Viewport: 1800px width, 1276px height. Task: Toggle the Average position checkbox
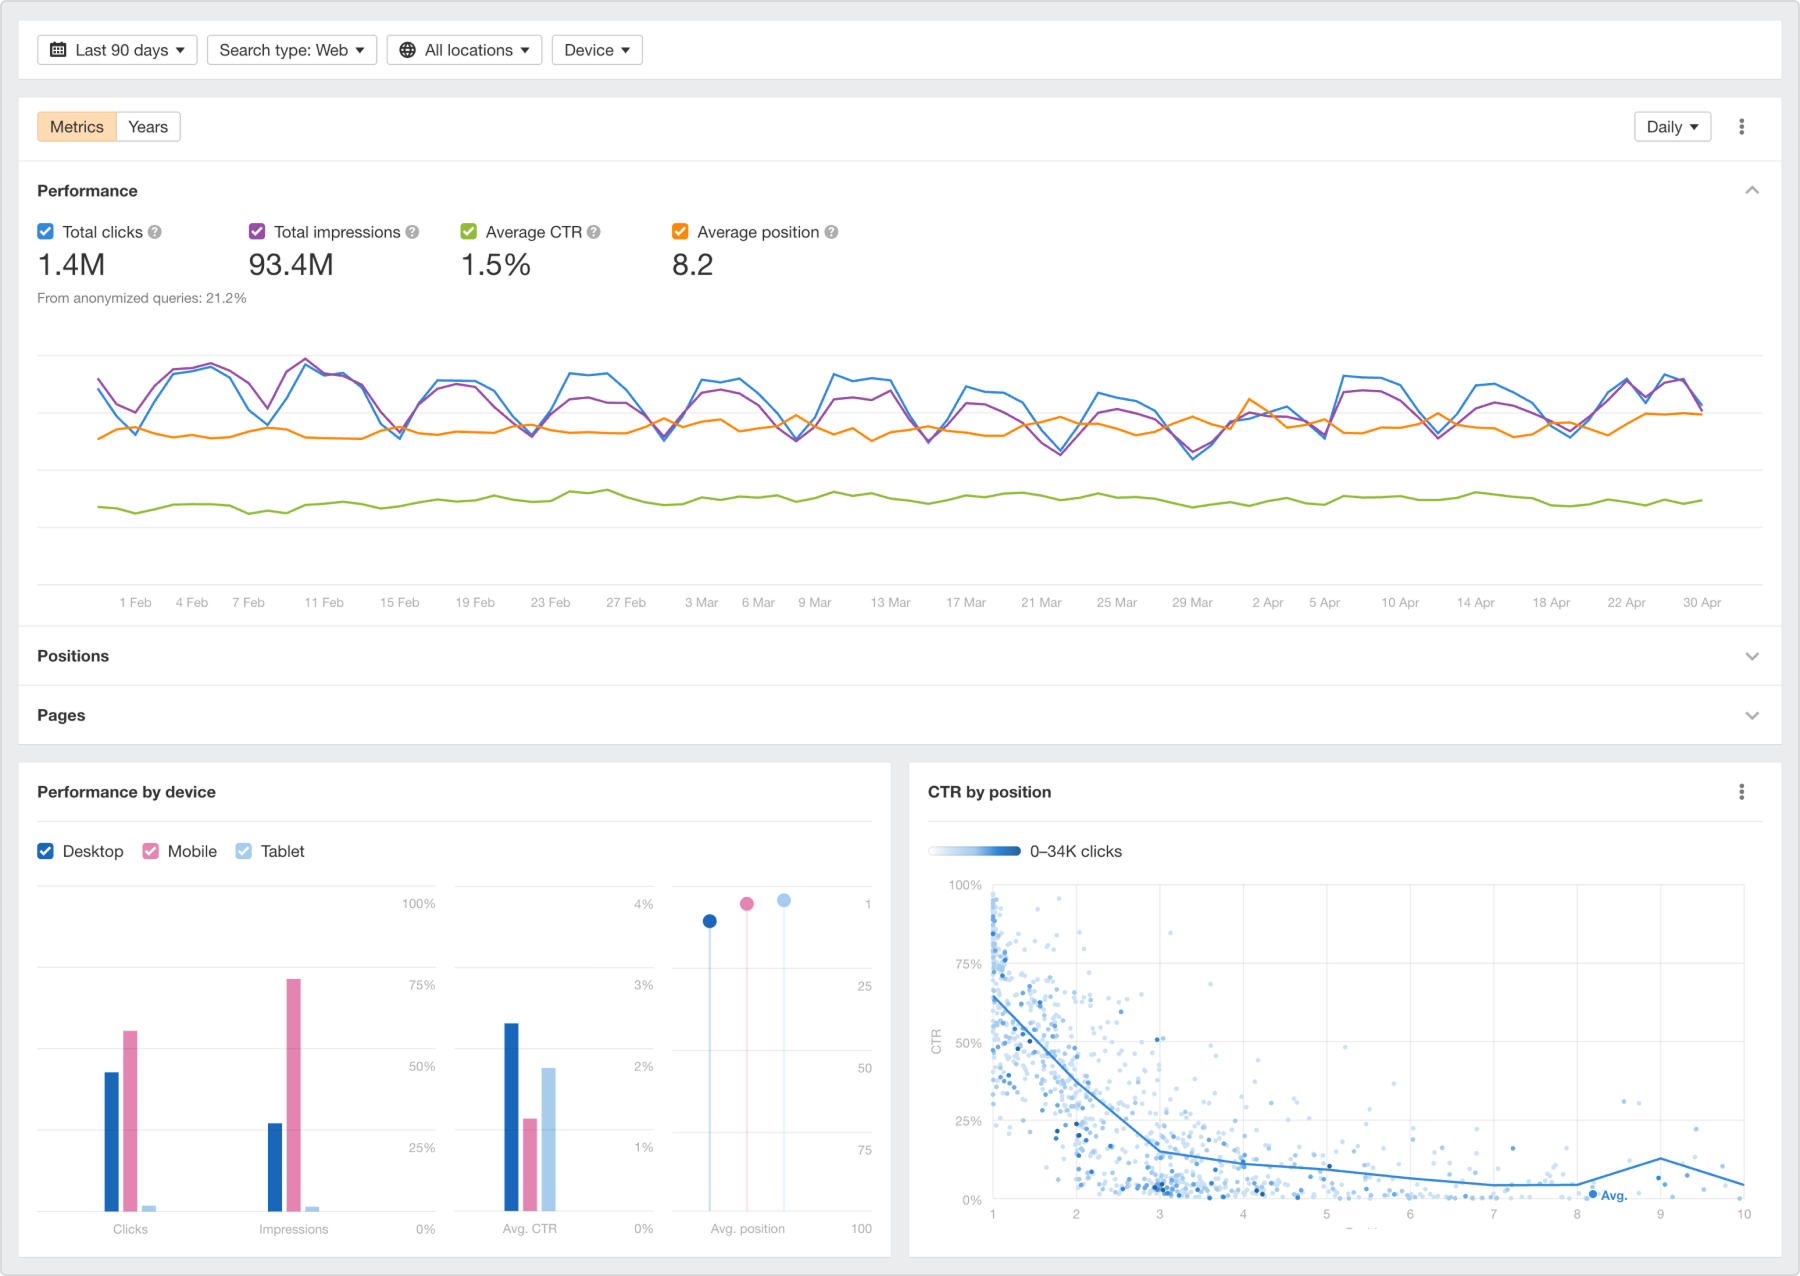[680, 232]
